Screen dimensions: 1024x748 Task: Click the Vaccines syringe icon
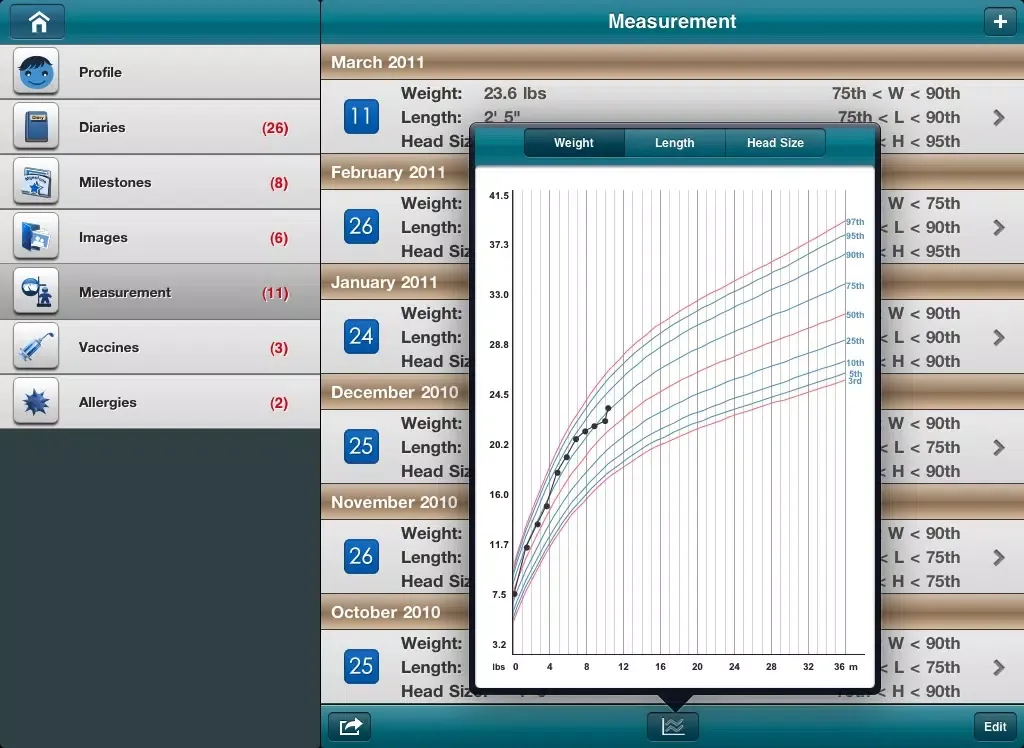click(x=36, y=346)
